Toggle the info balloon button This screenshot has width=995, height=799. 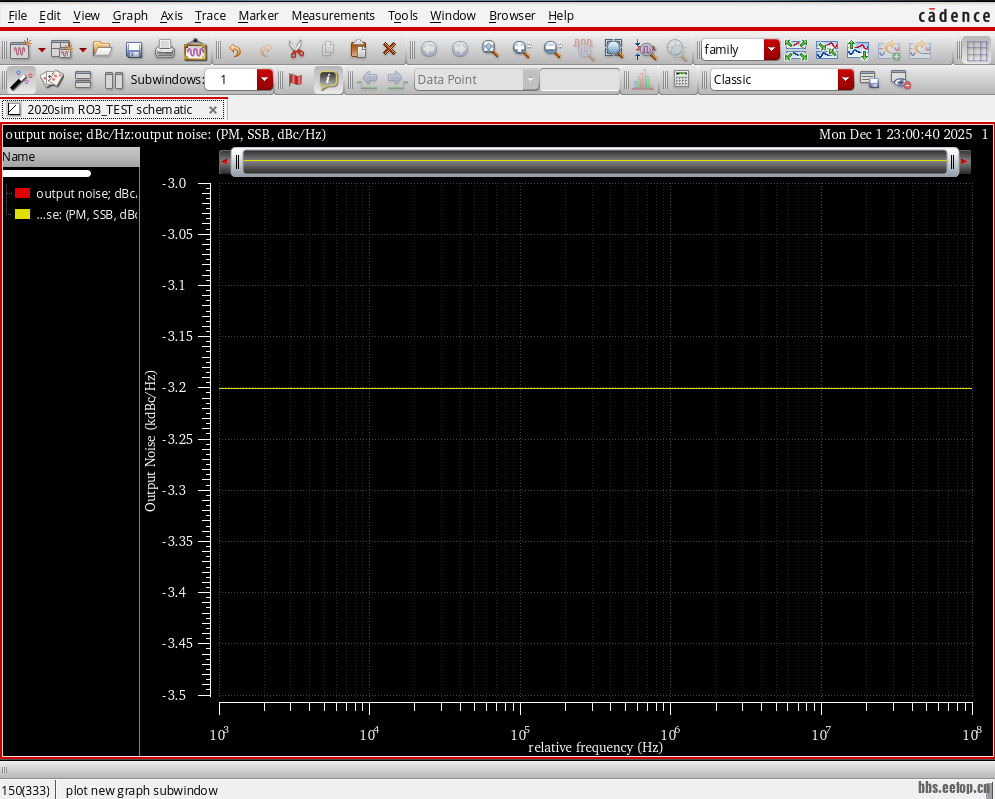pos(327,80)
